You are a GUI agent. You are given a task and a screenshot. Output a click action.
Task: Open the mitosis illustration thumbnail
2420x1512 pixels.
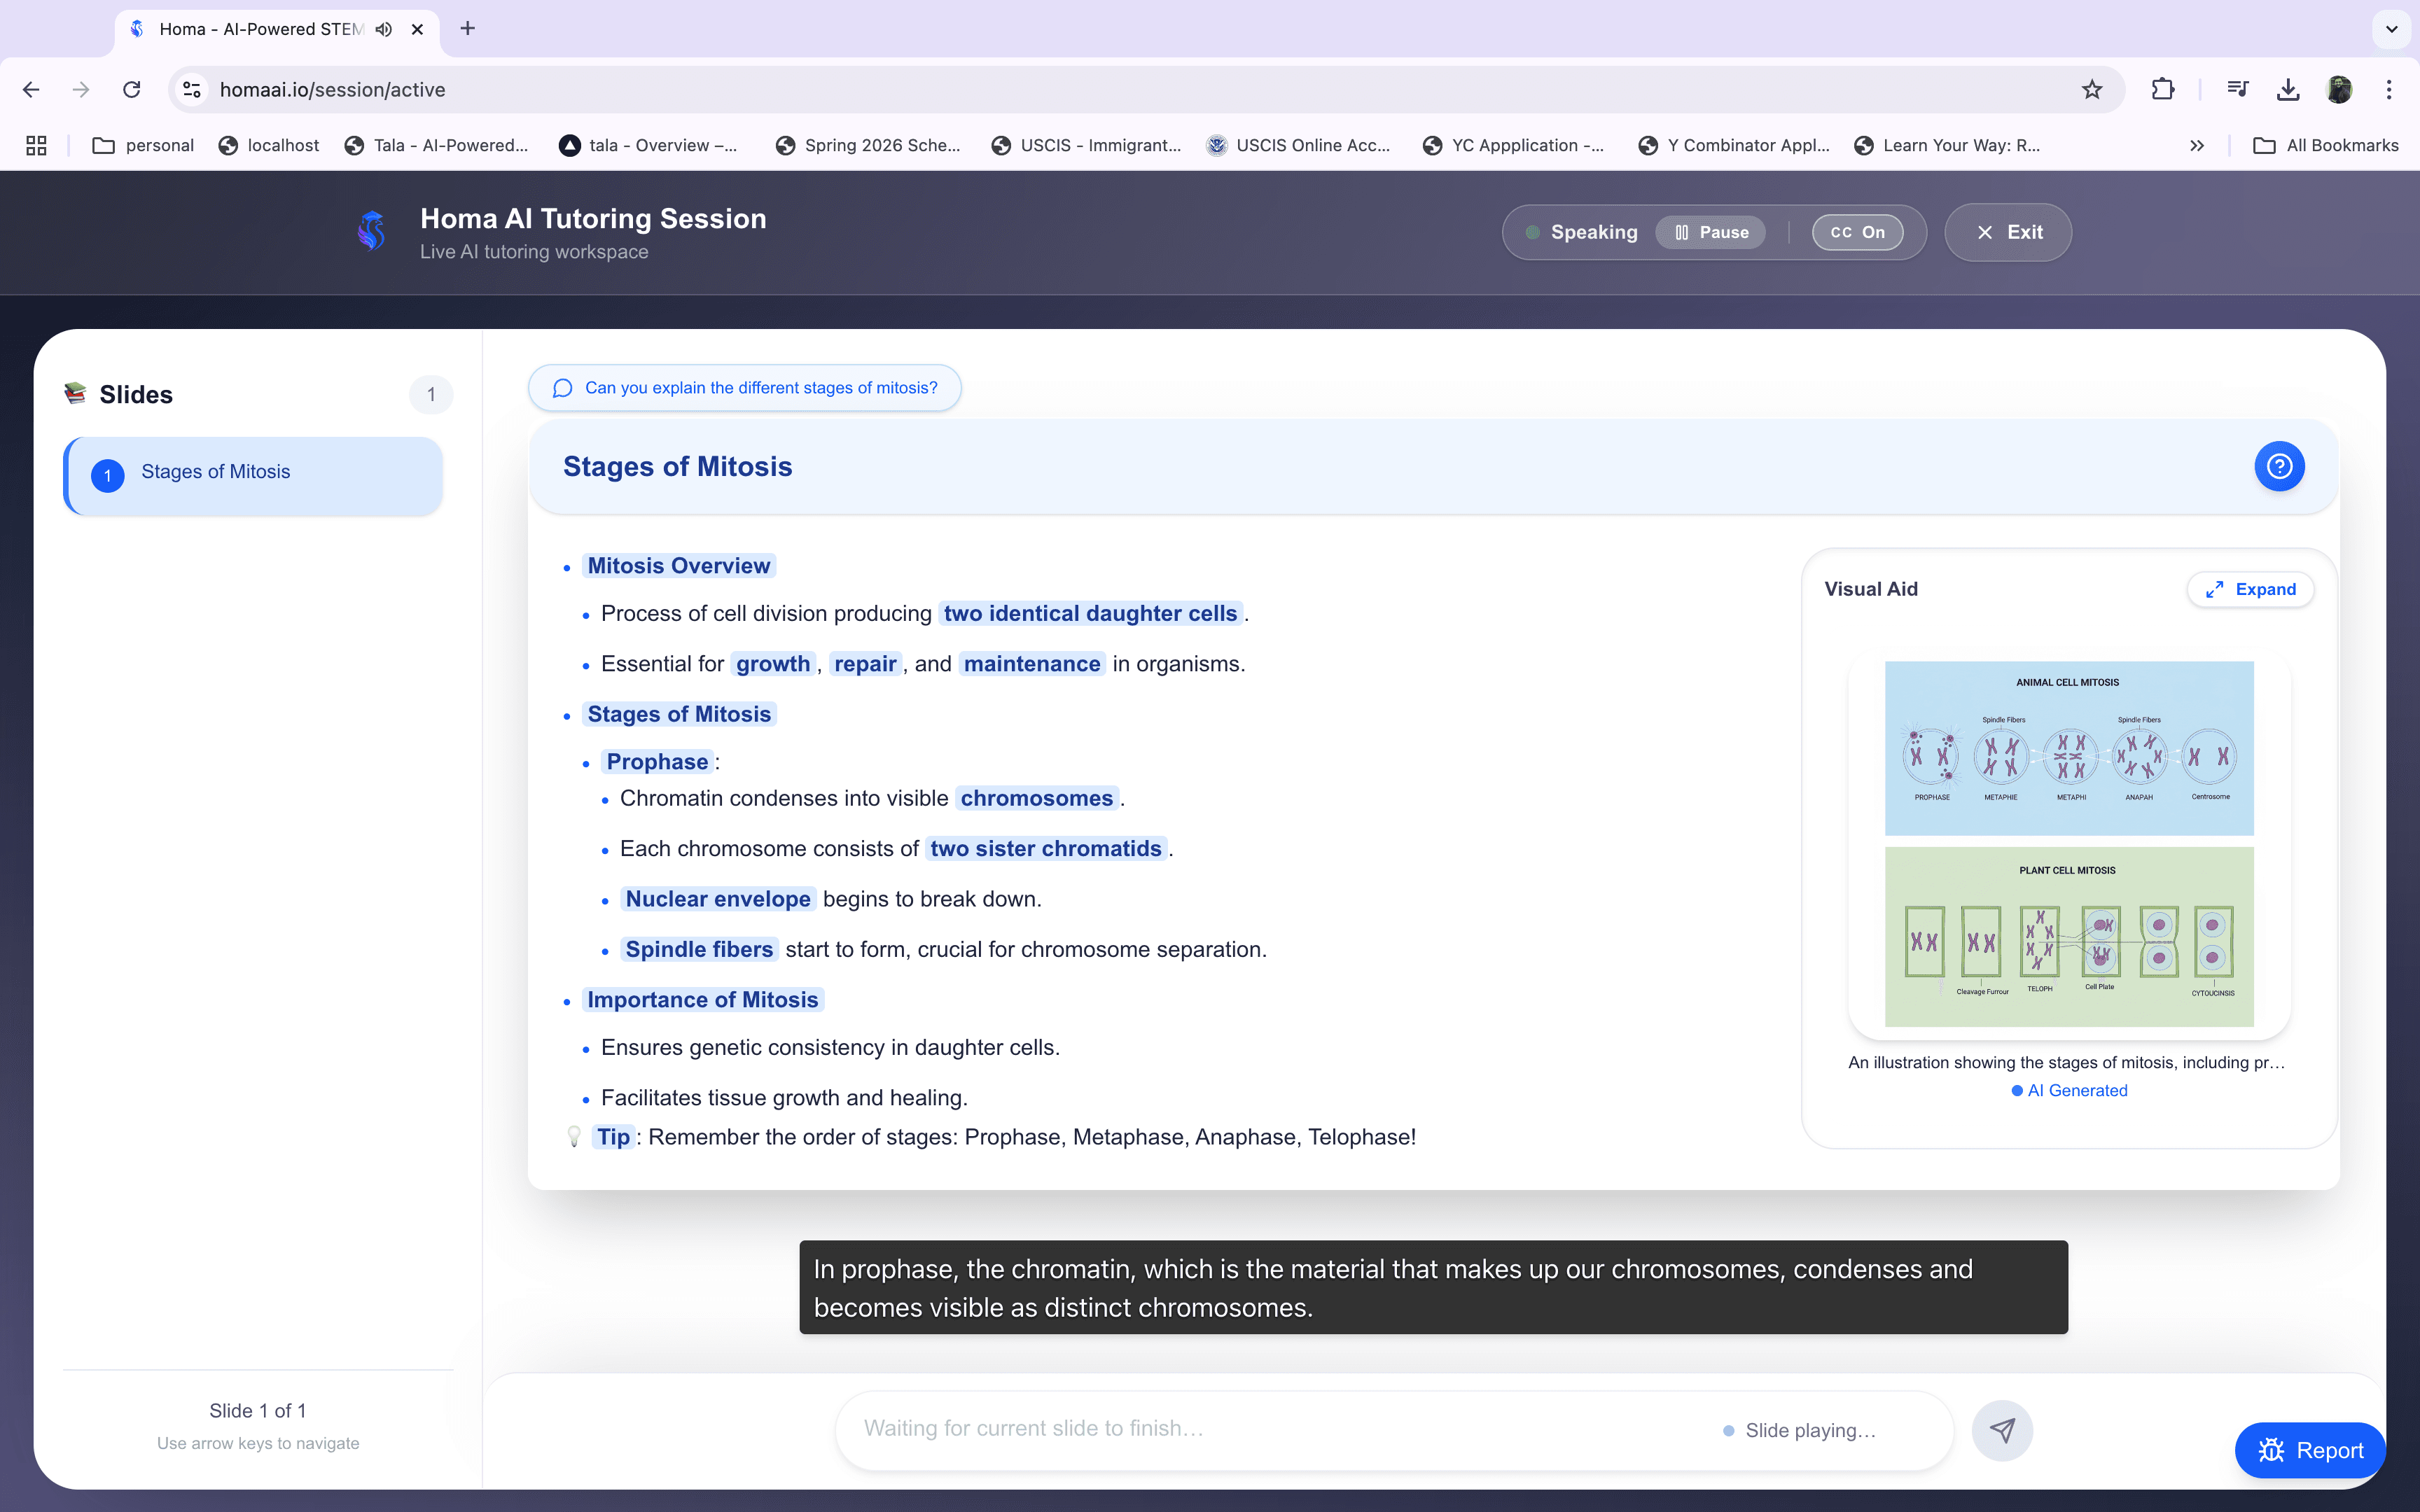pyautogui.click(x=2068, y=843)
